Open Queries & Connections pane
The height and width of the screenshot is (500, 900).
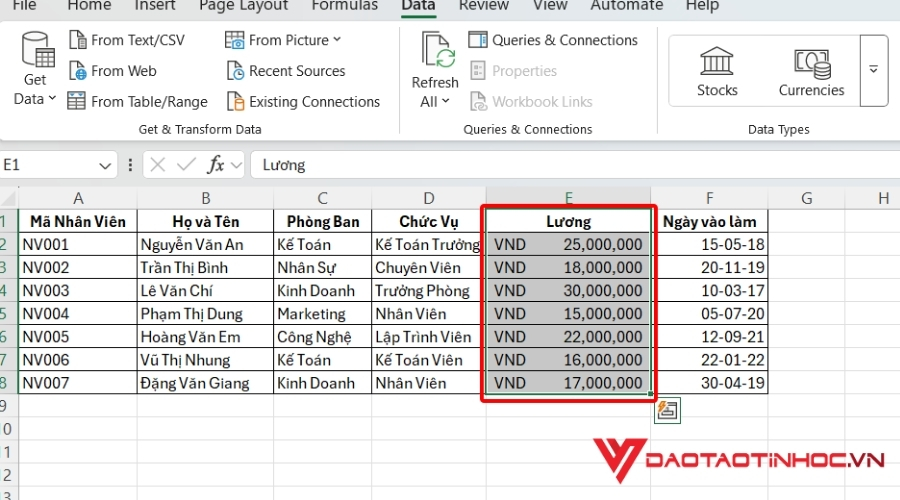tap(553, 40)
